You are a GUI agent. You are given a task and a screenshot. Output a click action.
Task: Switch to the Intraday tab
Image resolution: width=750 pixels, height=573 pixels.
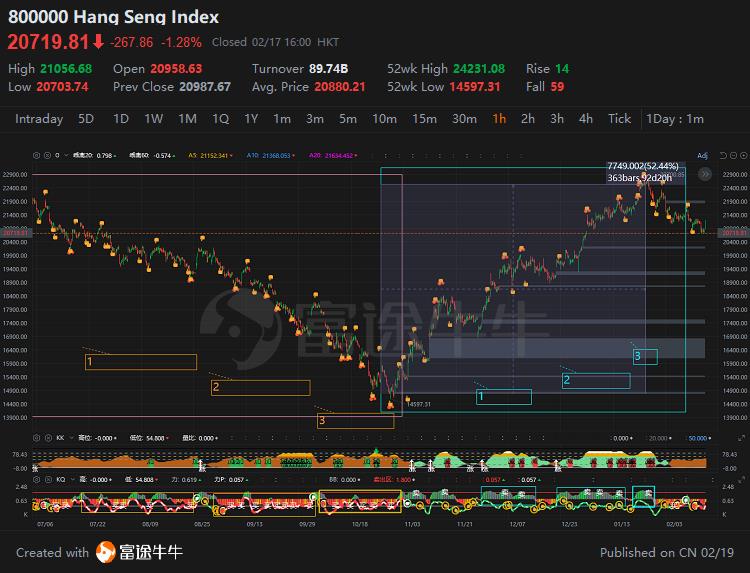pos(39,119)
